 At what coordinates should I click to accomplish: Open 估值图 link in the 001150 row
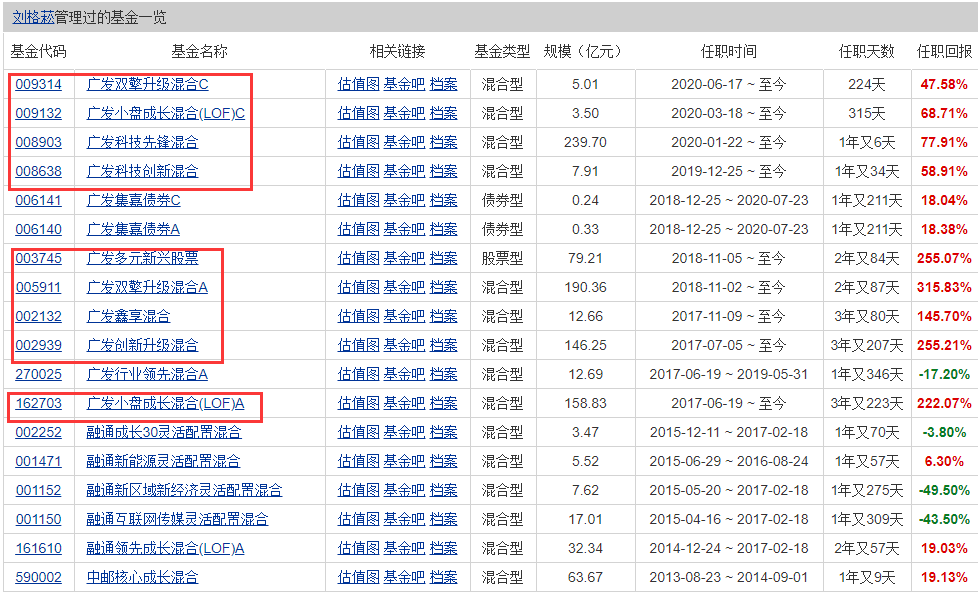pos(359,519)
